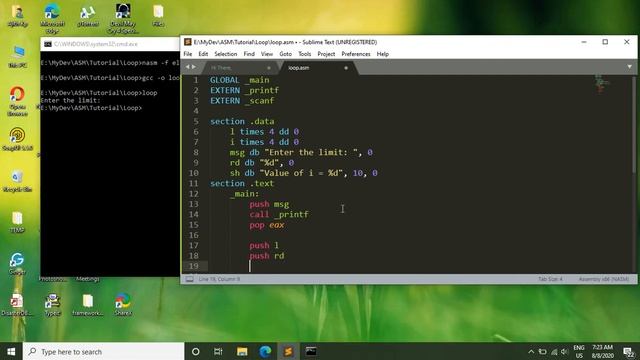
Task: Open the Tools menu
Action: click(304, 54)
